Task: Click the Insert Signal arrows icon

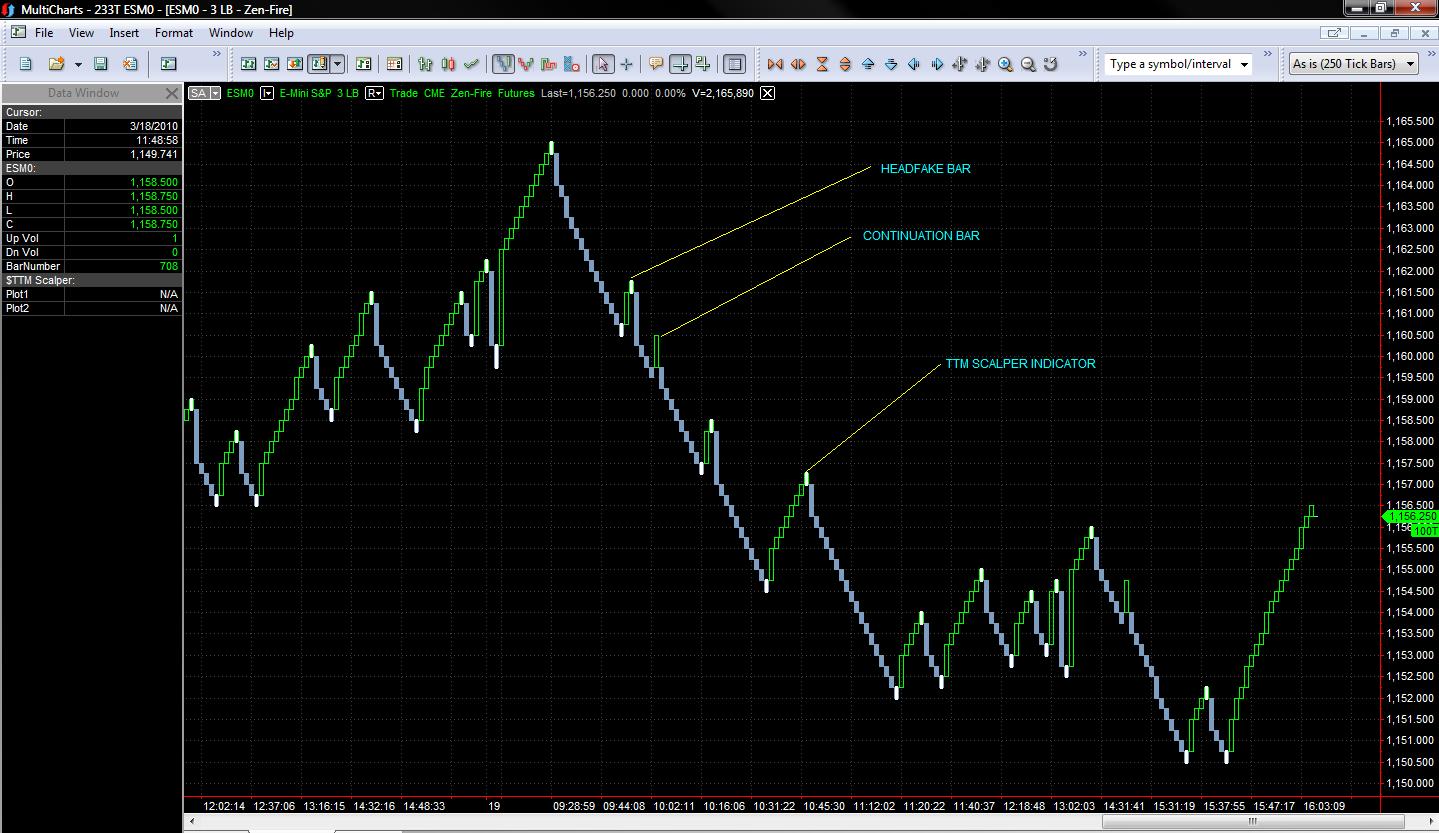Action: pyautogui.click(x=295, y=64)
